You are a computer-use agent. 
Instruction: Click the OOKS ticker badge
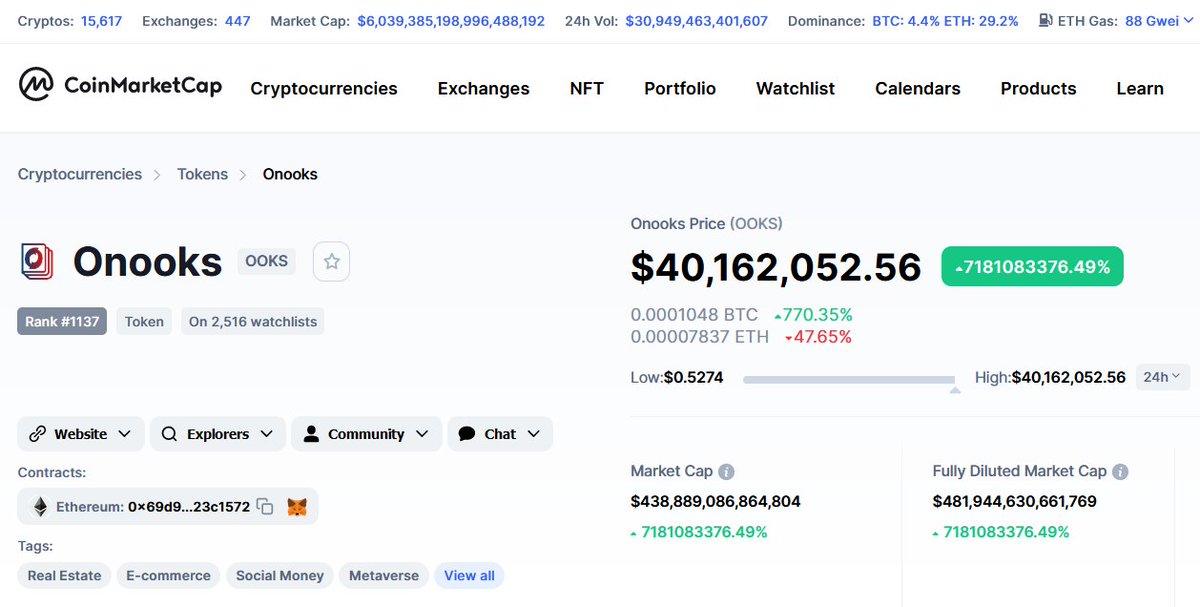(x=267, y=261)
